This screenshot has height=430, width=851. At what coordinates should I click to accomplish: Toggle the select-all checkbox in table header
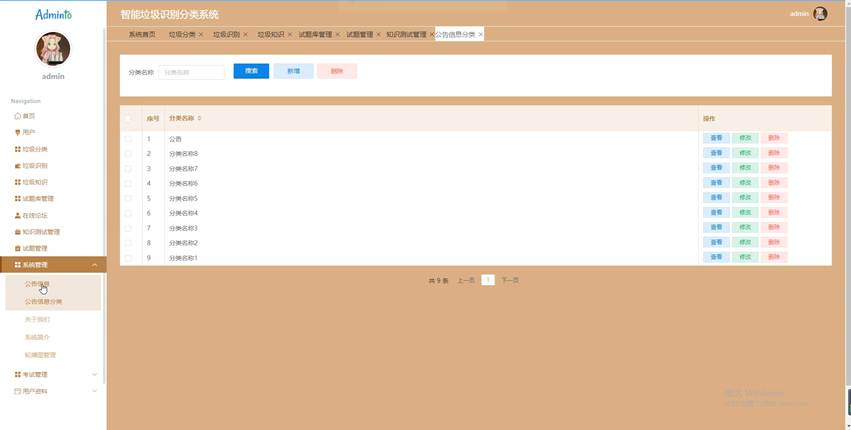point(128,118)
